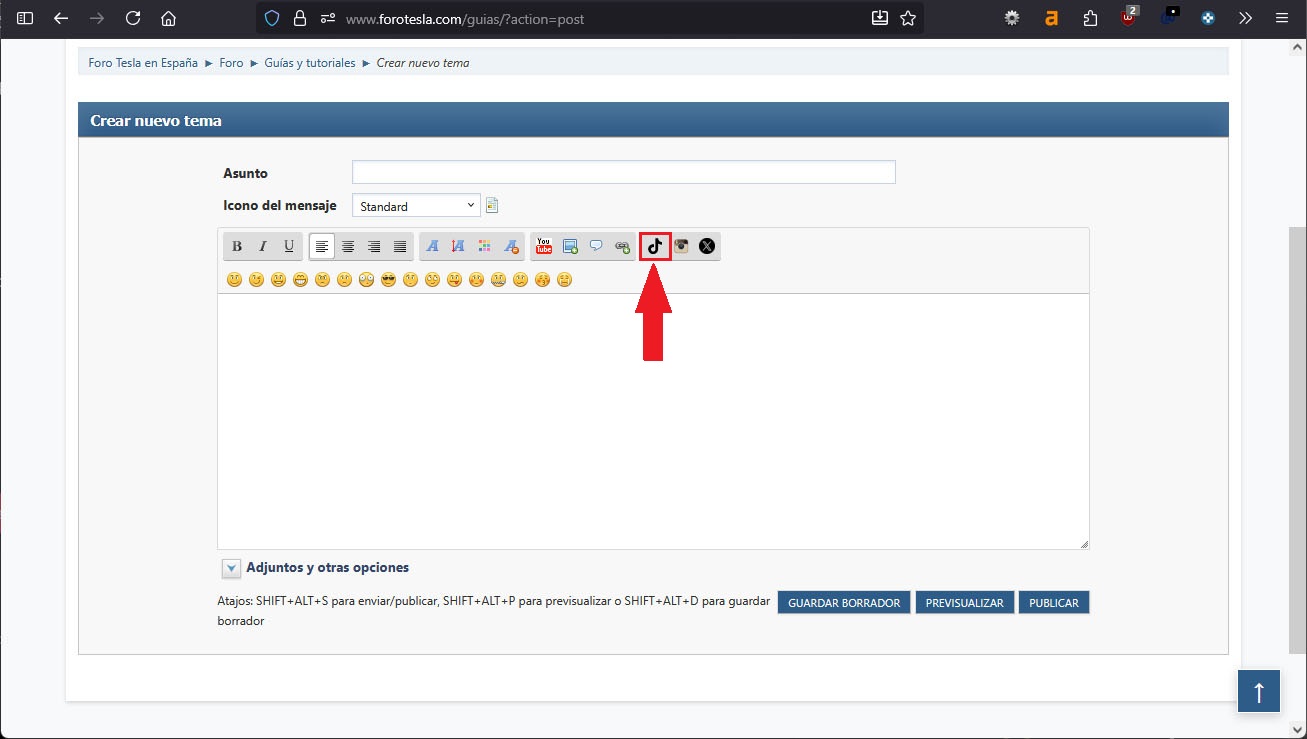The image size is (1307, 739).
Task: Click into the Asunto text field
Action: [623, 172]
